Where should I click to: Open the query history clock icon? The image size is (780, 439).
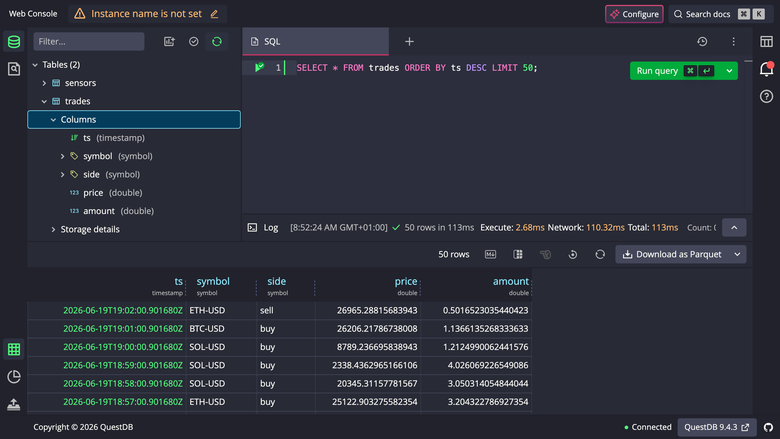tap(702, 42)
